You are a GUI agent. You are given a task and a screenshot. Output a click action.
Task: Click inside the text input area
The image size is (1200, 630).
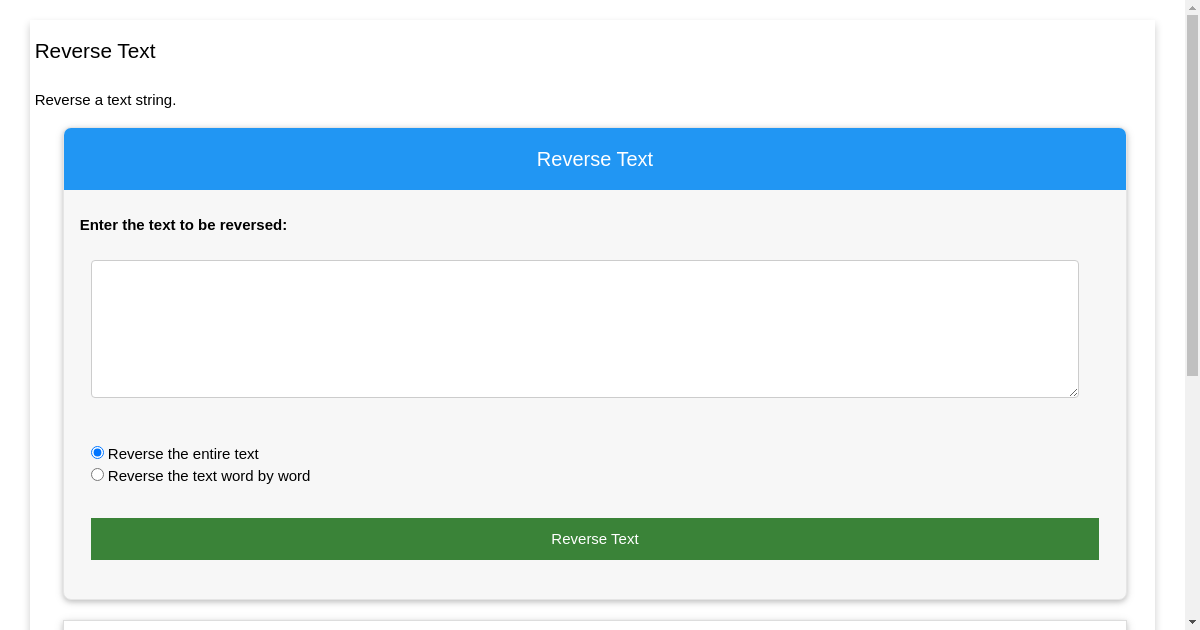[x=584, y=328]
